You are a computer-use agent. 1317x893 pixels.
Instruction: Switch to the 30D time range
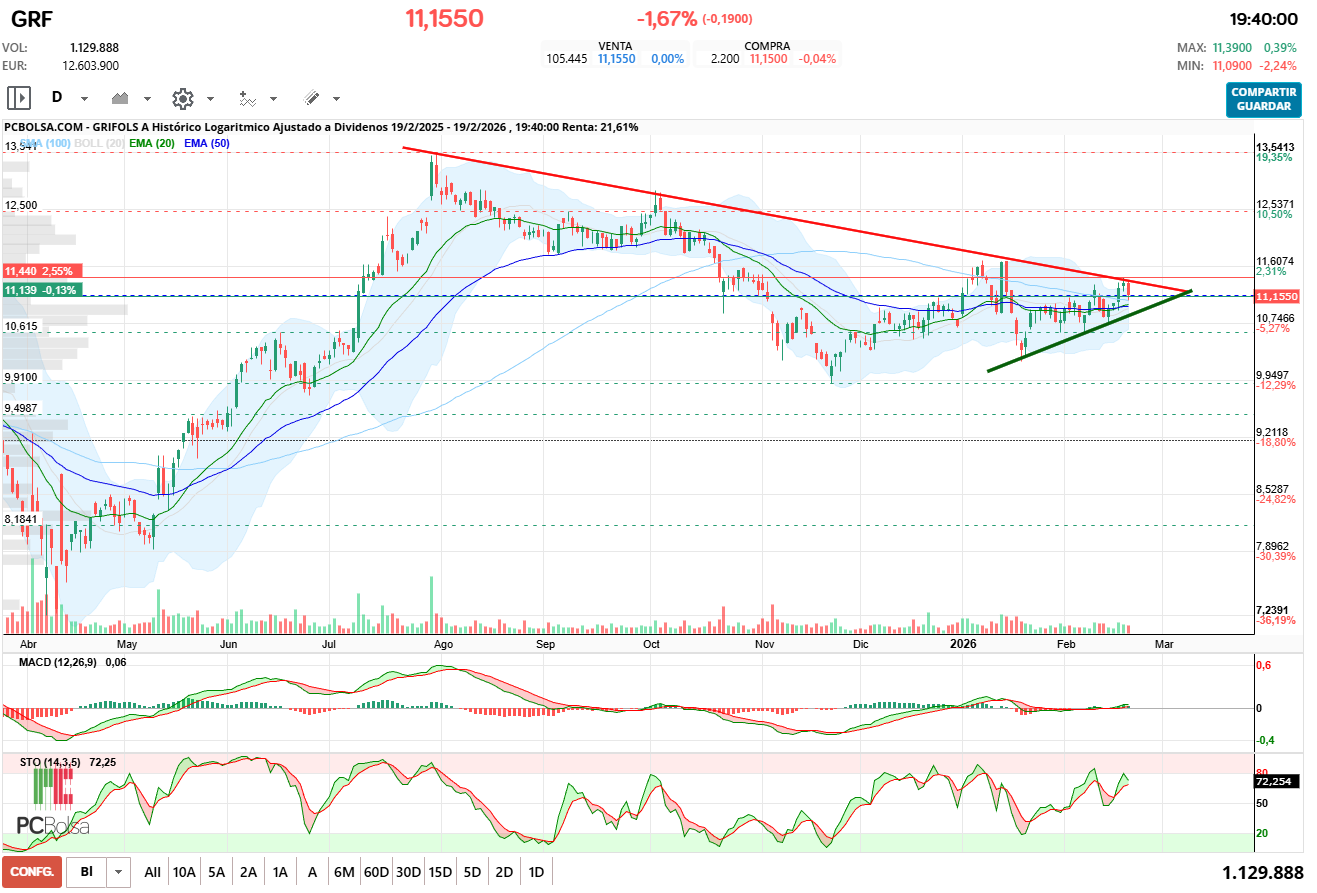click(408, 872)
